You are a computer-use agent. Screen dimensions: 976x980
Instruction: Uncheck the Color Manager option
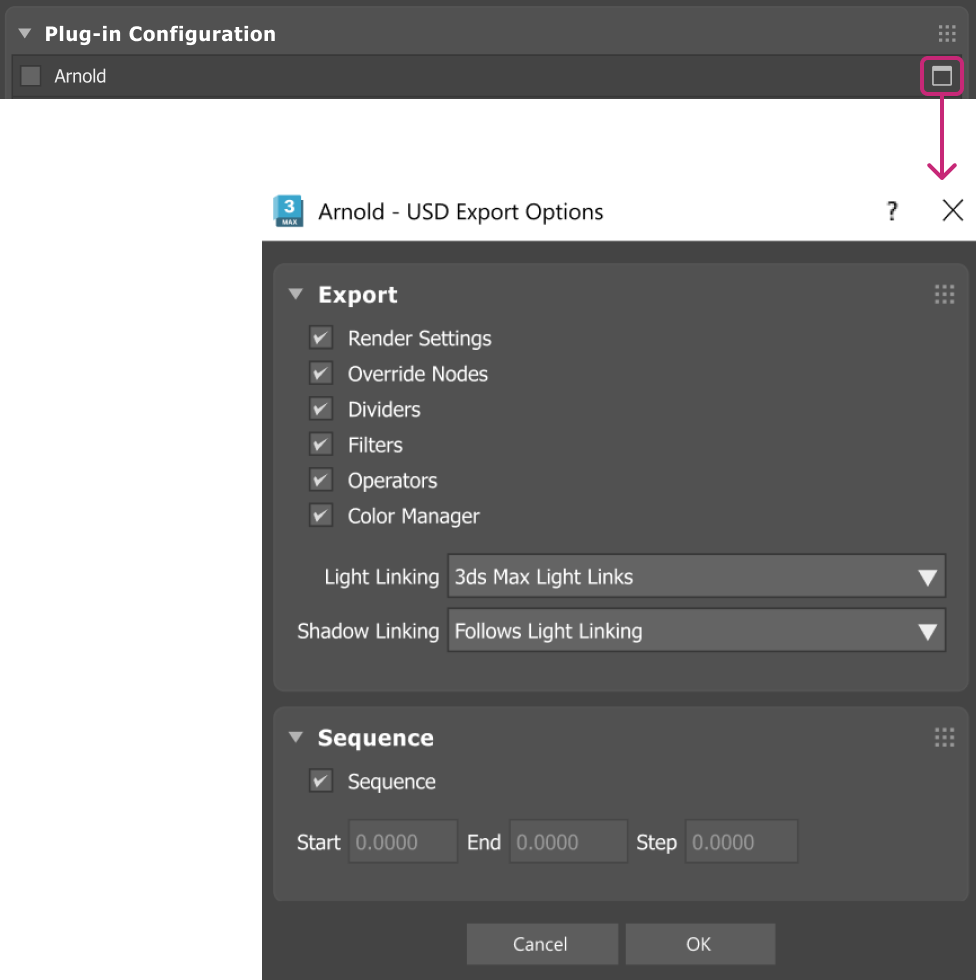[x=321, y=516]
